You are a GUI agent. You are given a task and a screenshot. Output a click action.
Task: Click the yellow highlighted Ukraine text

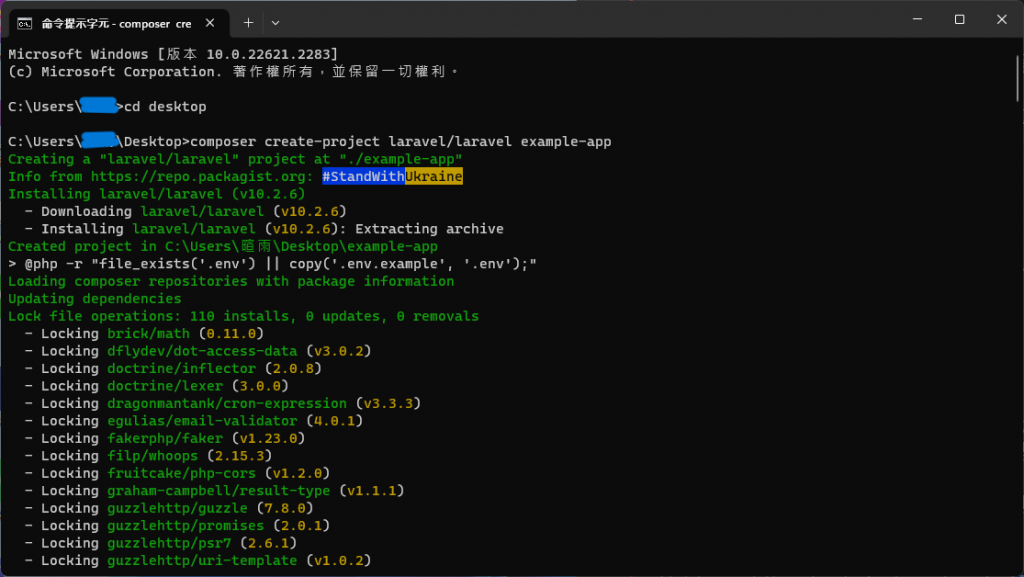[434, 176]
